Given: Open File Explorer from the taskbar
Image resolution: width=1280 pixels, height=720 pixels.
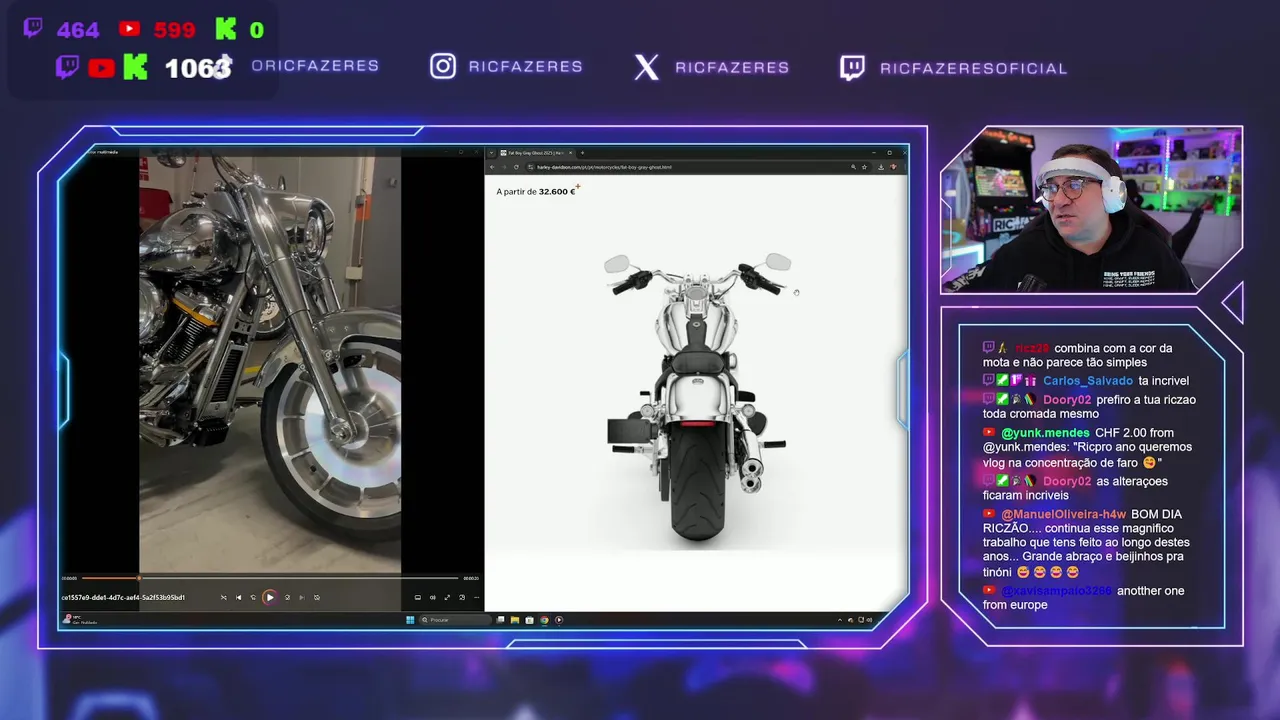Looking at the screenshot, I should click(515, 620).
